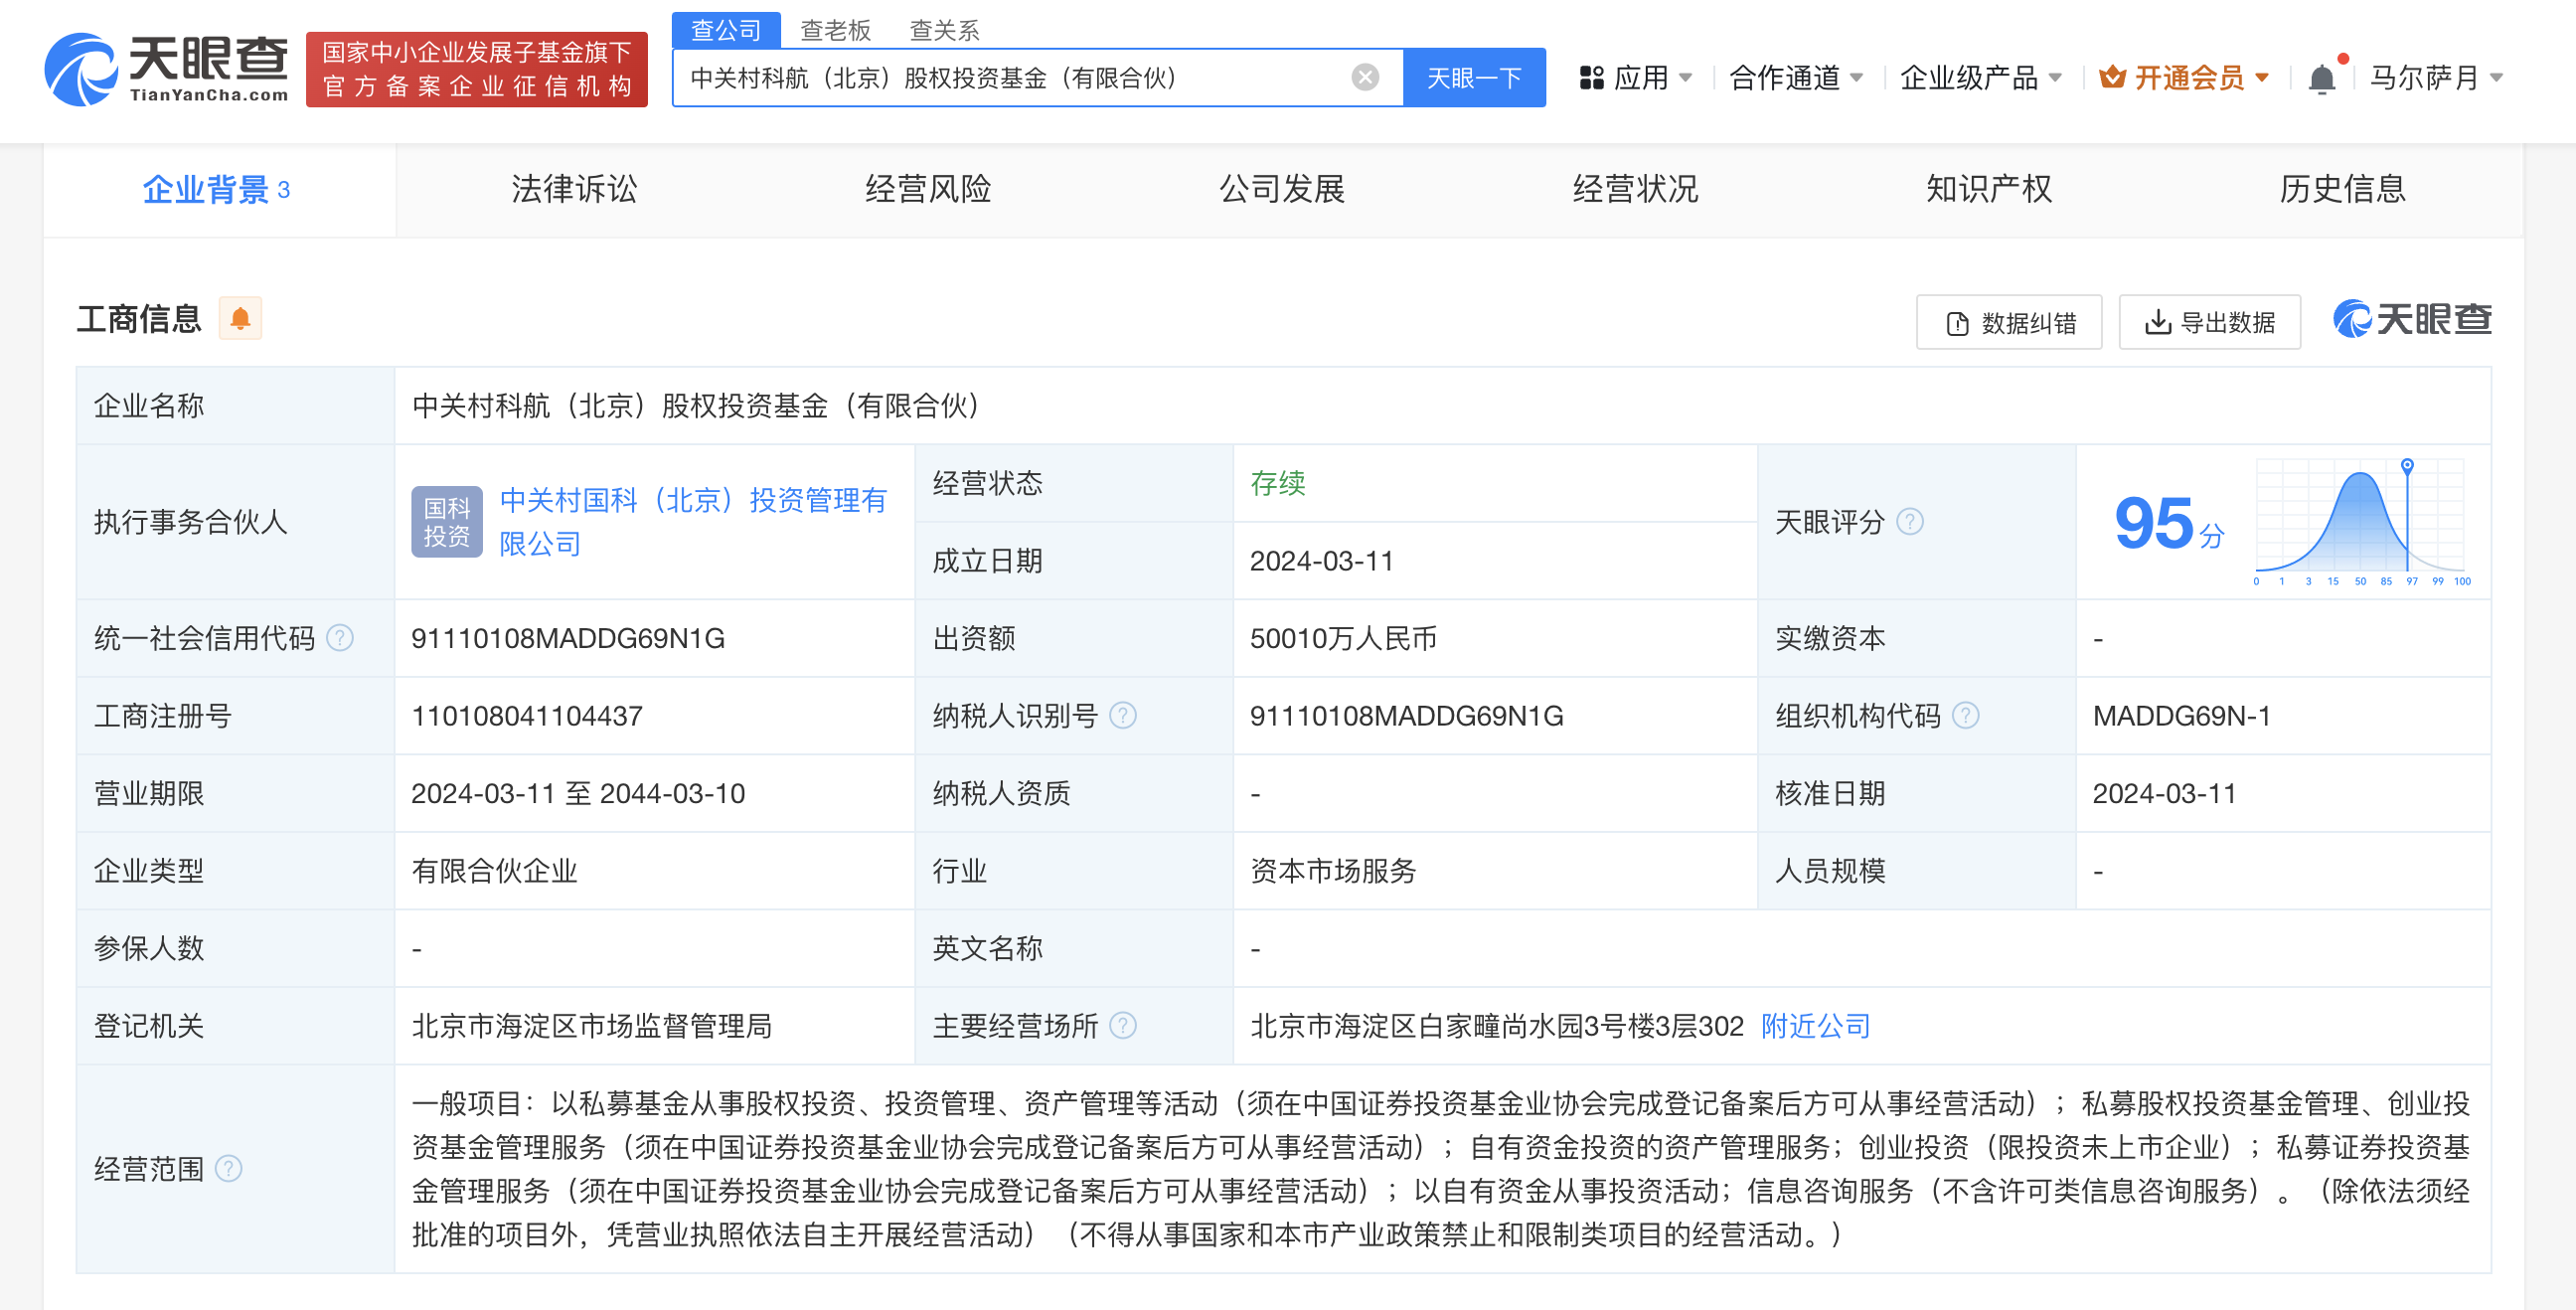The image size is (2576, 1310).
Task: Click the TianYanCha logo in header
Action: click(x=166, y=69)
